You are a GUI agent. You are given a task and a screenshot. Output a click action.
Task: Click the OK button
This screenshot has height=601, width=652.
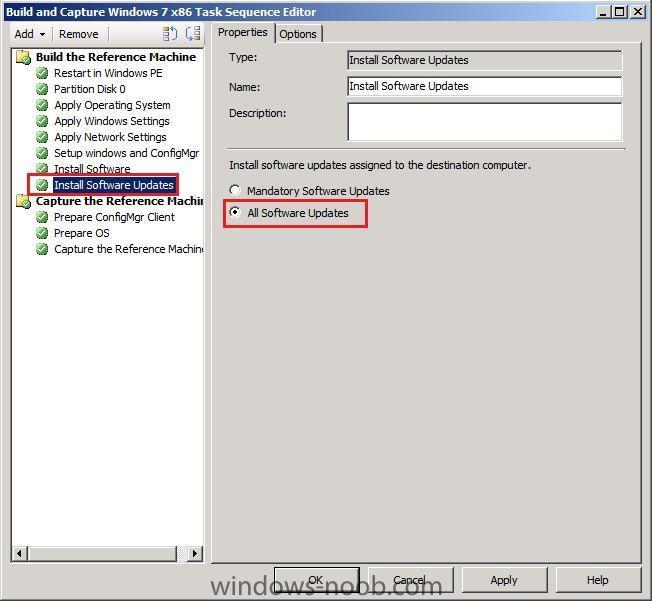point(316,580)
